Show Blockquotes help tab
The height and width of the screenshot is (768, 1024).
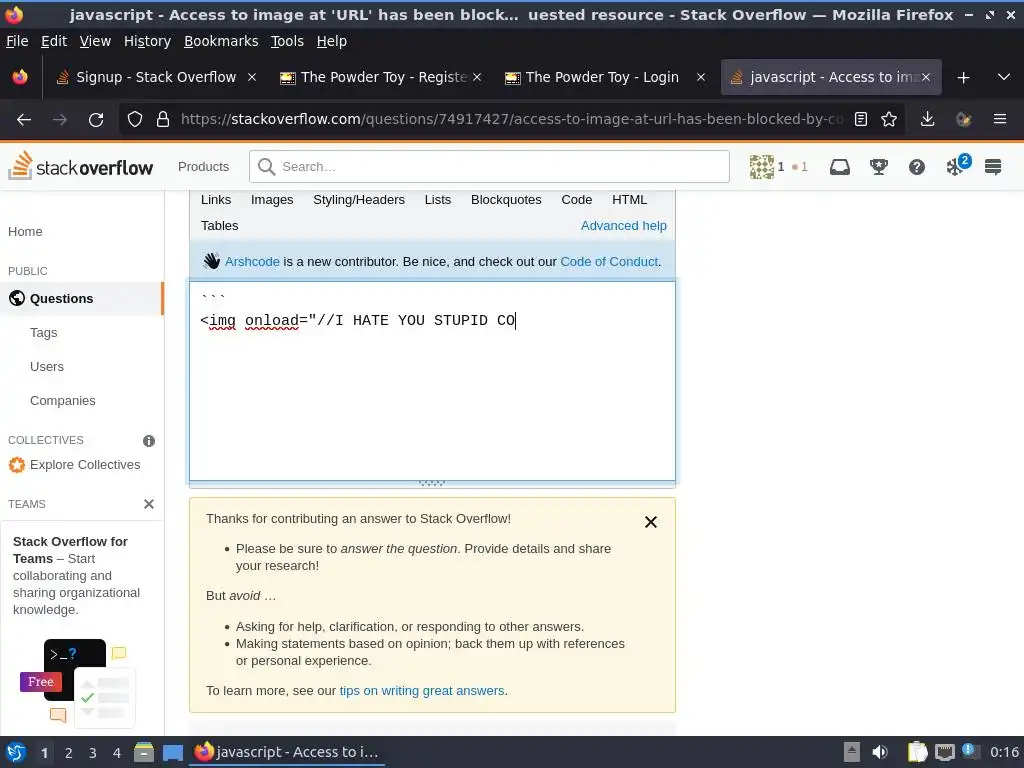[506, 200]
